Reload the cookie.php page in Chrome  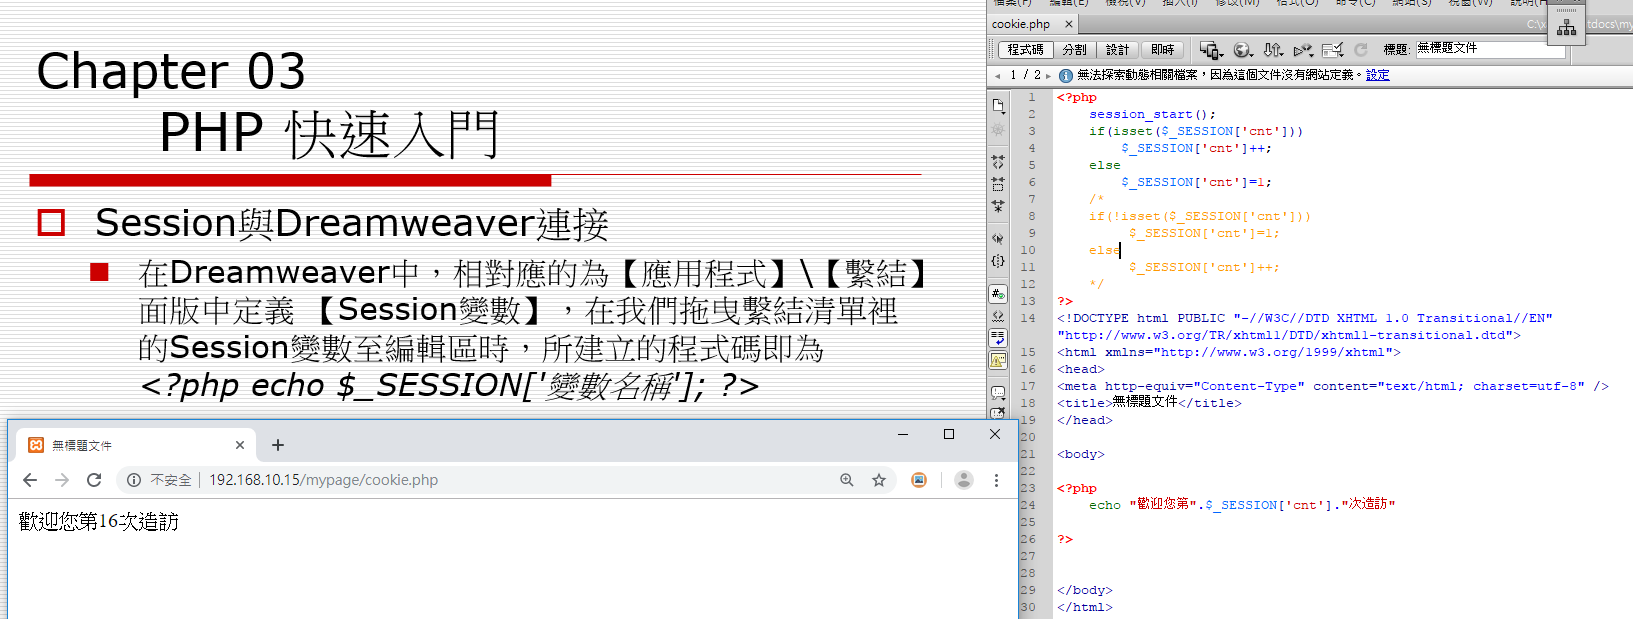click(94, 480)
